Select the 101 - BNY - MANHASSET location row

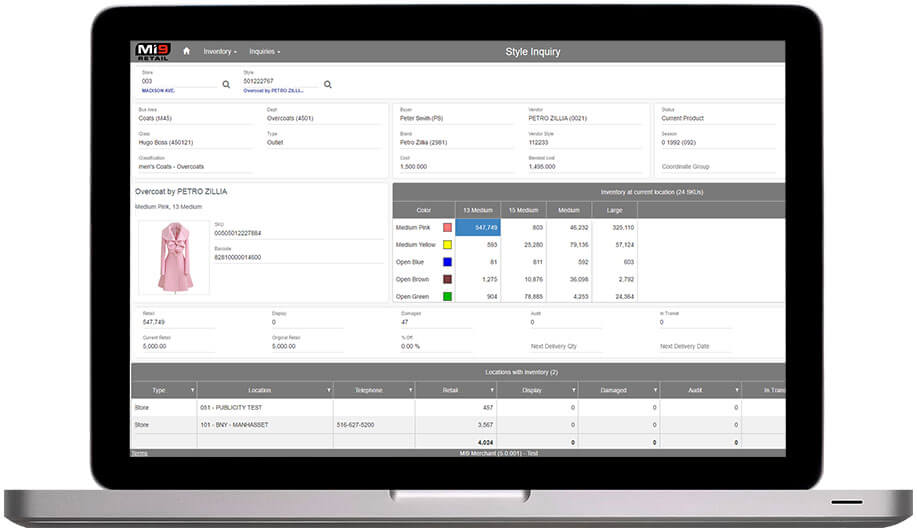click(x=458, y=425)
